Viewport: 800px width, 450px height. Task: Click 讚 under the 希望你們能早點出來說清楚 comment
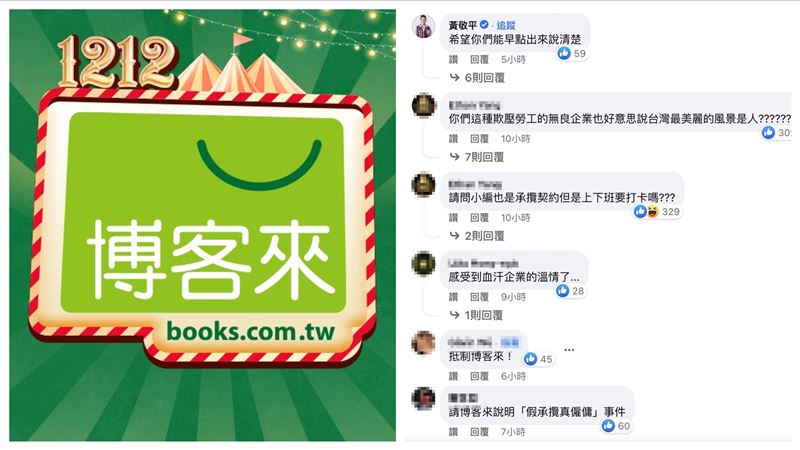(x=454, y=60)
